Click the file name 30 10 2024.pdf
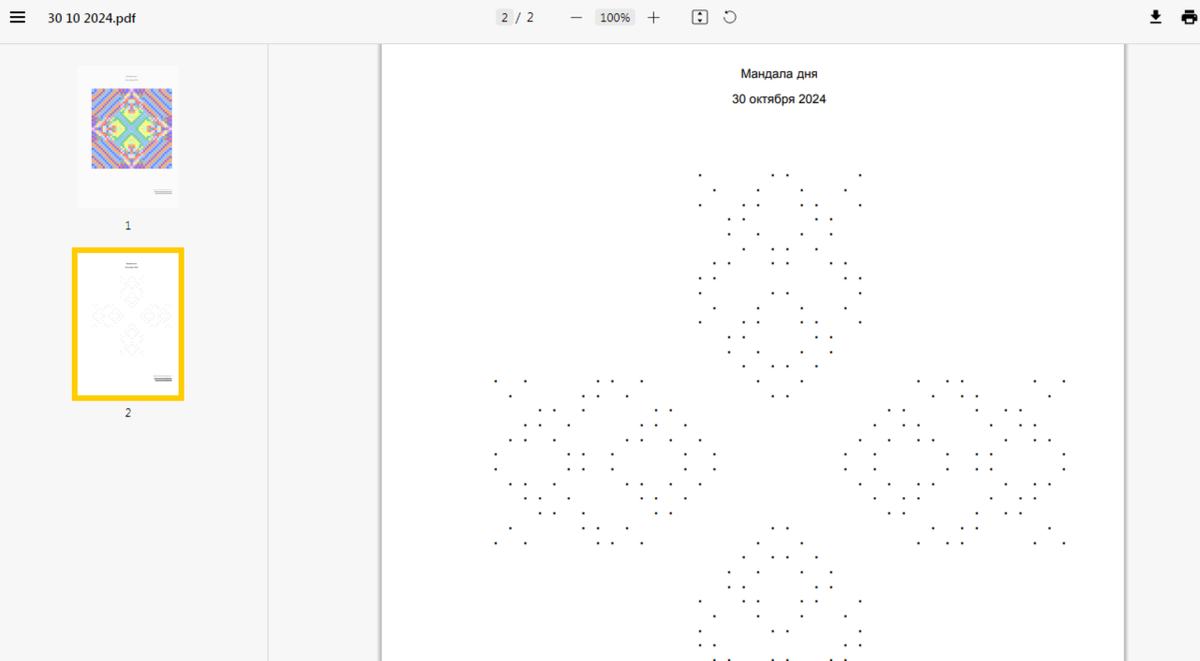 point(92,18)
